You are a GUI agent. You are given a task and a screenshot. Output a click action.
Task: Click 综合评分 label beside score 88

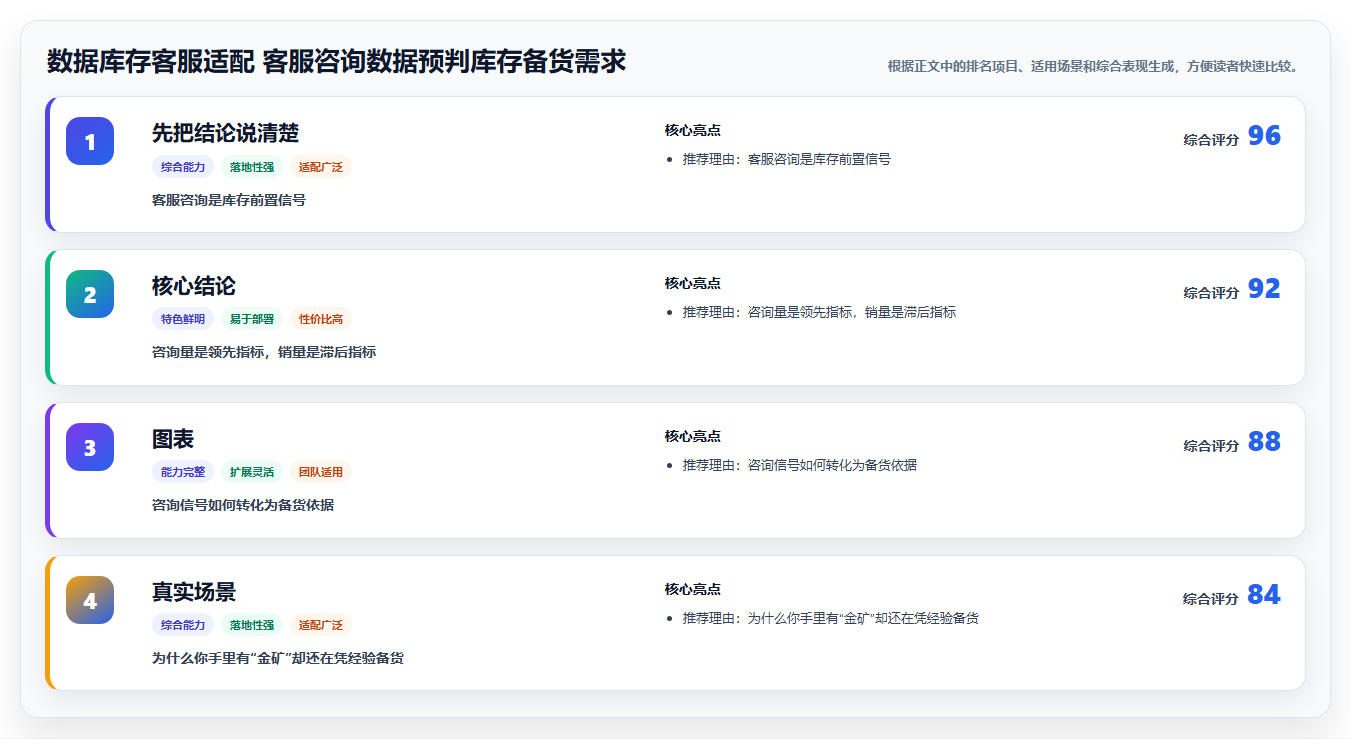click(1211, 446)
